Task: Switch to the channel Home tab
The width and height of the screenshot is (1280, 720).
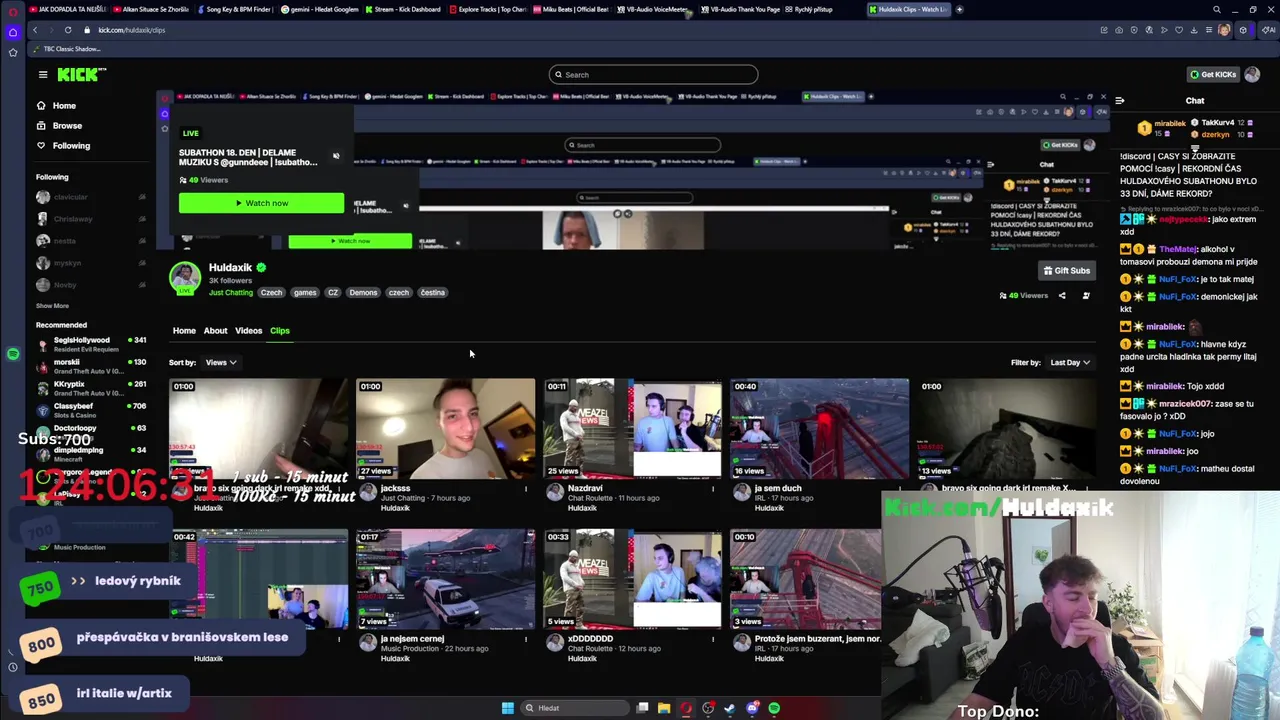Action: click(184, 330)
